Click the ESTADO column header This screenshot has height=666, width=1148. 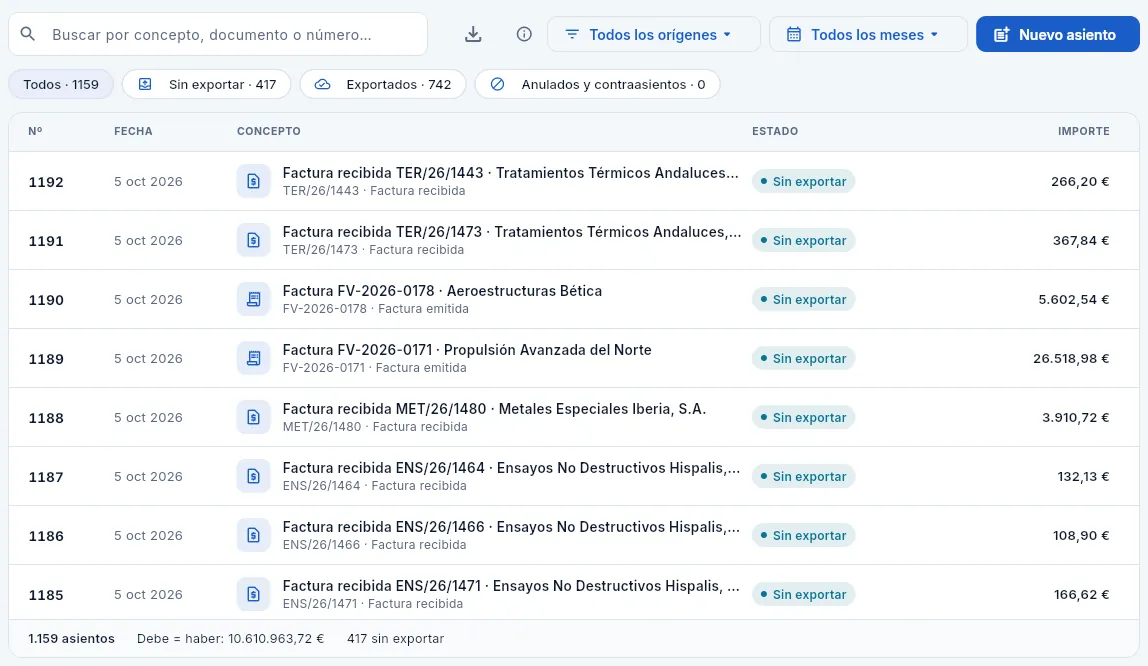tap(775, 131)
